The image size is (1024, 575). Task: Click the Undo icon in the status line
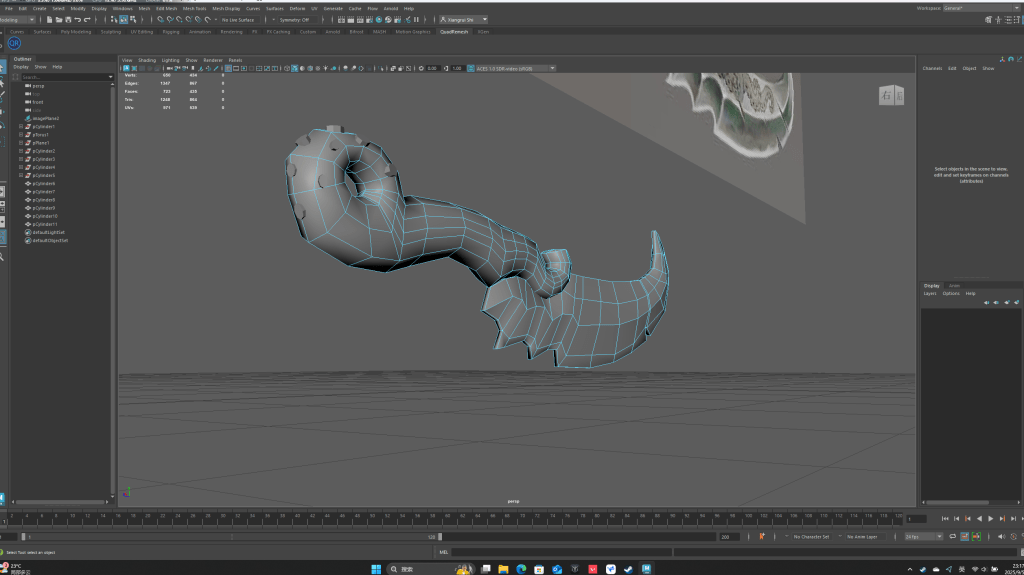[x=78, y=19]
